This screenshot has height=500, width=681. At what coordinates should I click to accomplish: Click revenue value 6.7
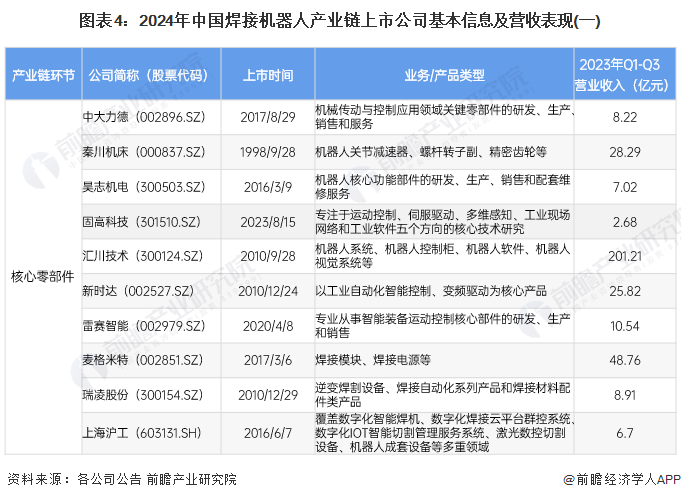[x=625, y=433]
